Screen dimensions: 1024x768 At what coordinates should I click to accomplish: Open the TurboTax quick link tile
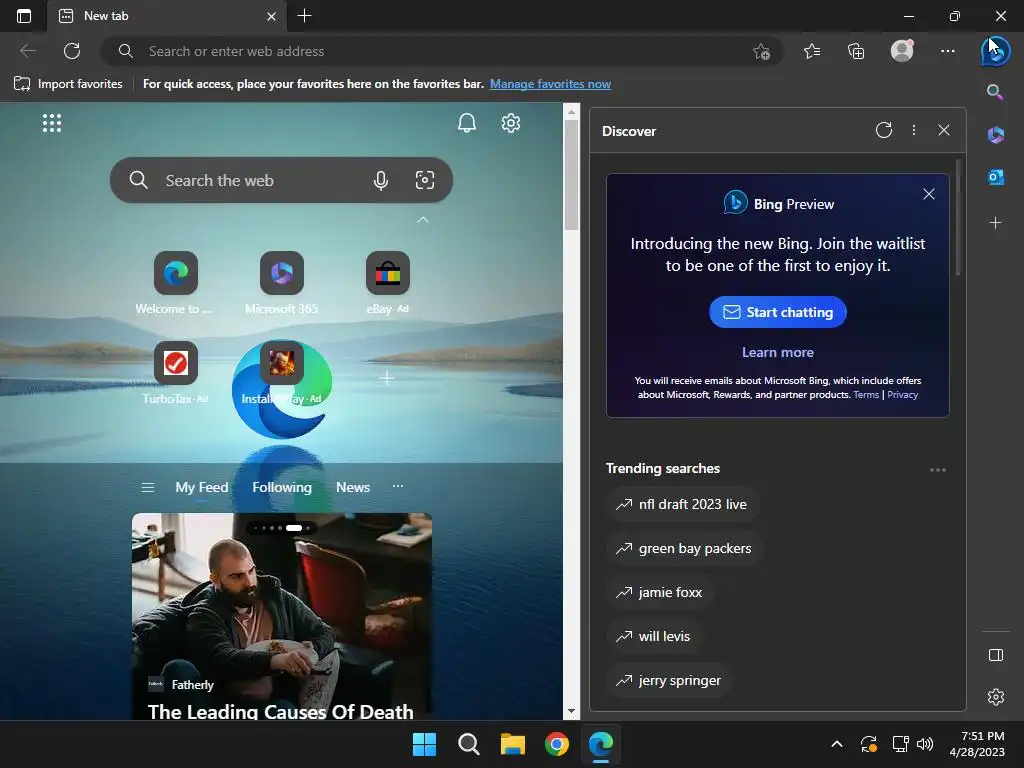tap(176, 373)
